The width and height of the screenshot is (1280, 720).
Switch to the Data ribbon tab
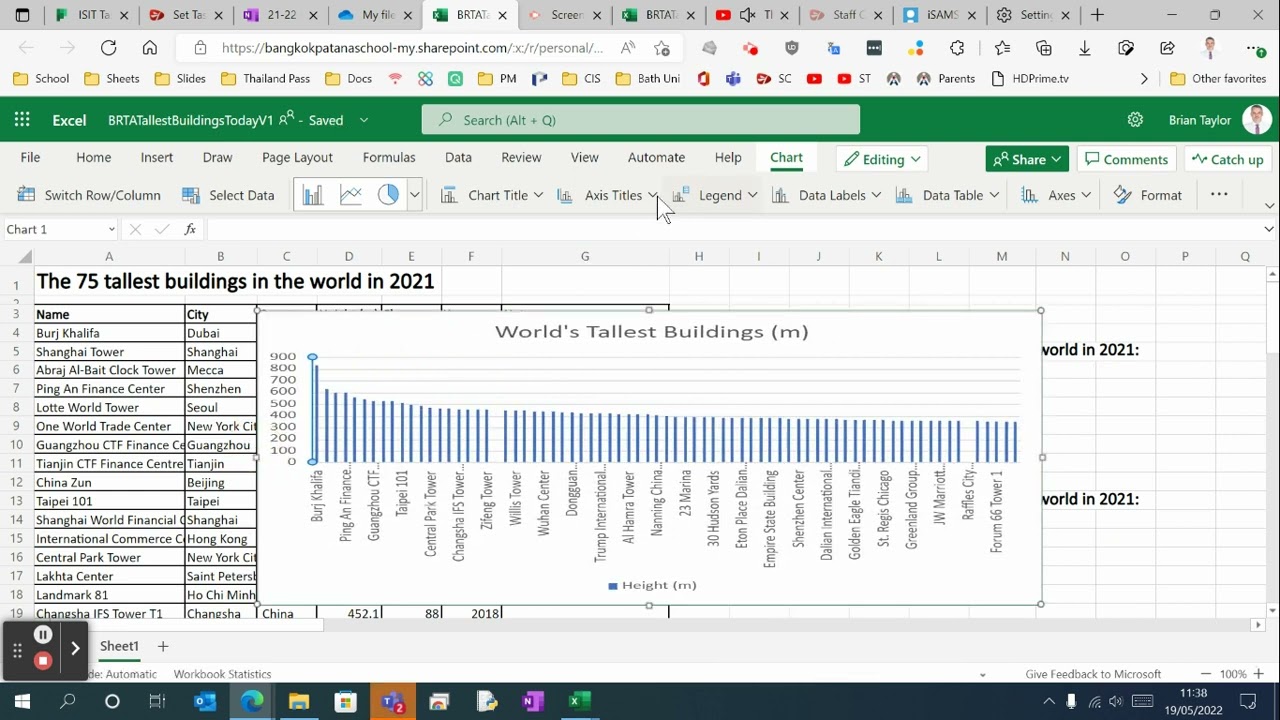pos(458,157)
